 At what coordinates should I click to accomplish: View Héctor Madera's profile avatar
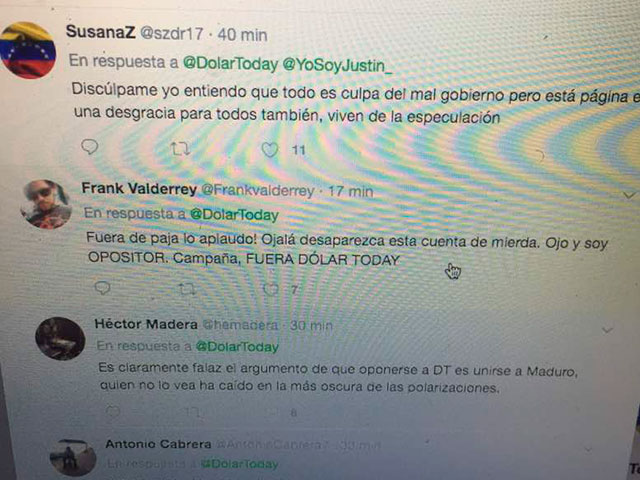[60, 339]
